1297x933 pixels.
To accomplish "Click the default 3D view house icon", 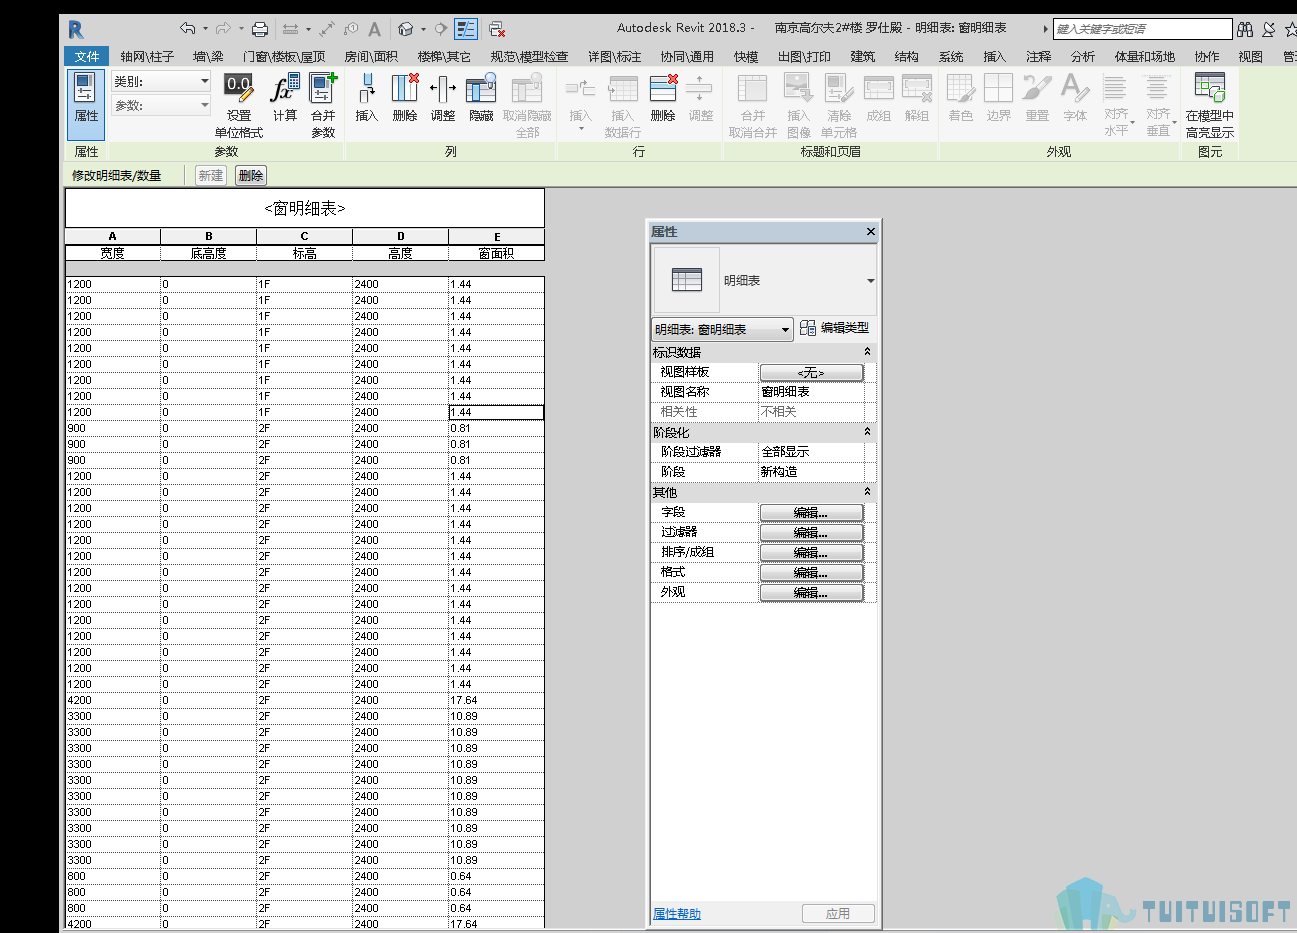I will (x=406, y=29).
